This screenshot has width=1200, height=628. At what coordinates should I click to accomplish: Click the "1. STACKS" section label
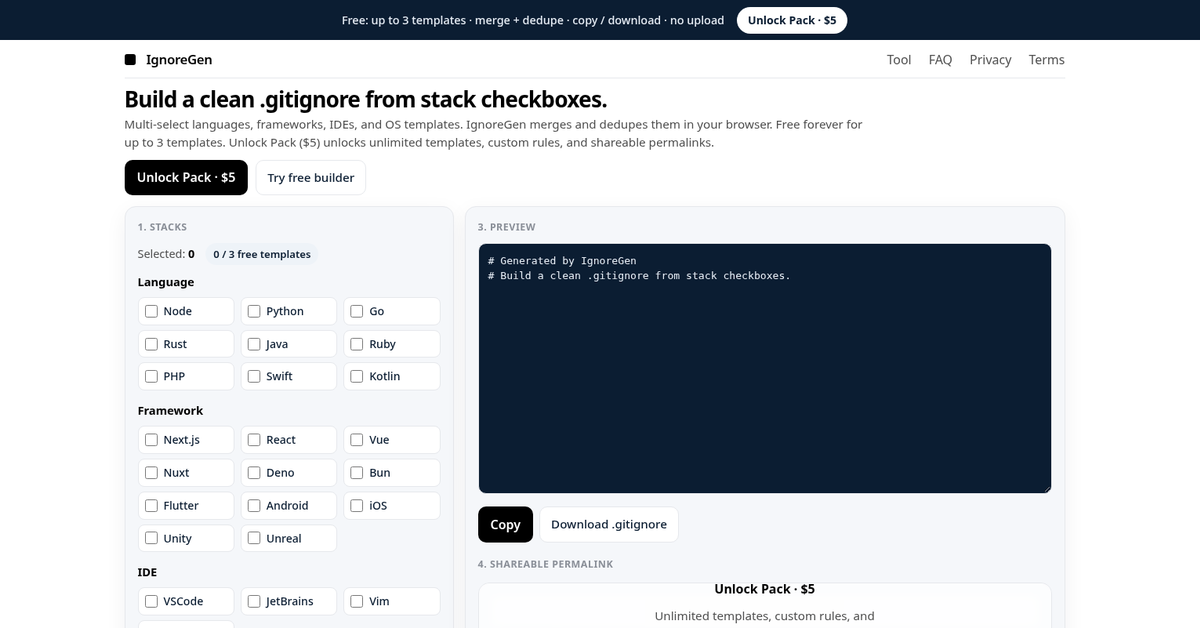(x=162, y=227)
